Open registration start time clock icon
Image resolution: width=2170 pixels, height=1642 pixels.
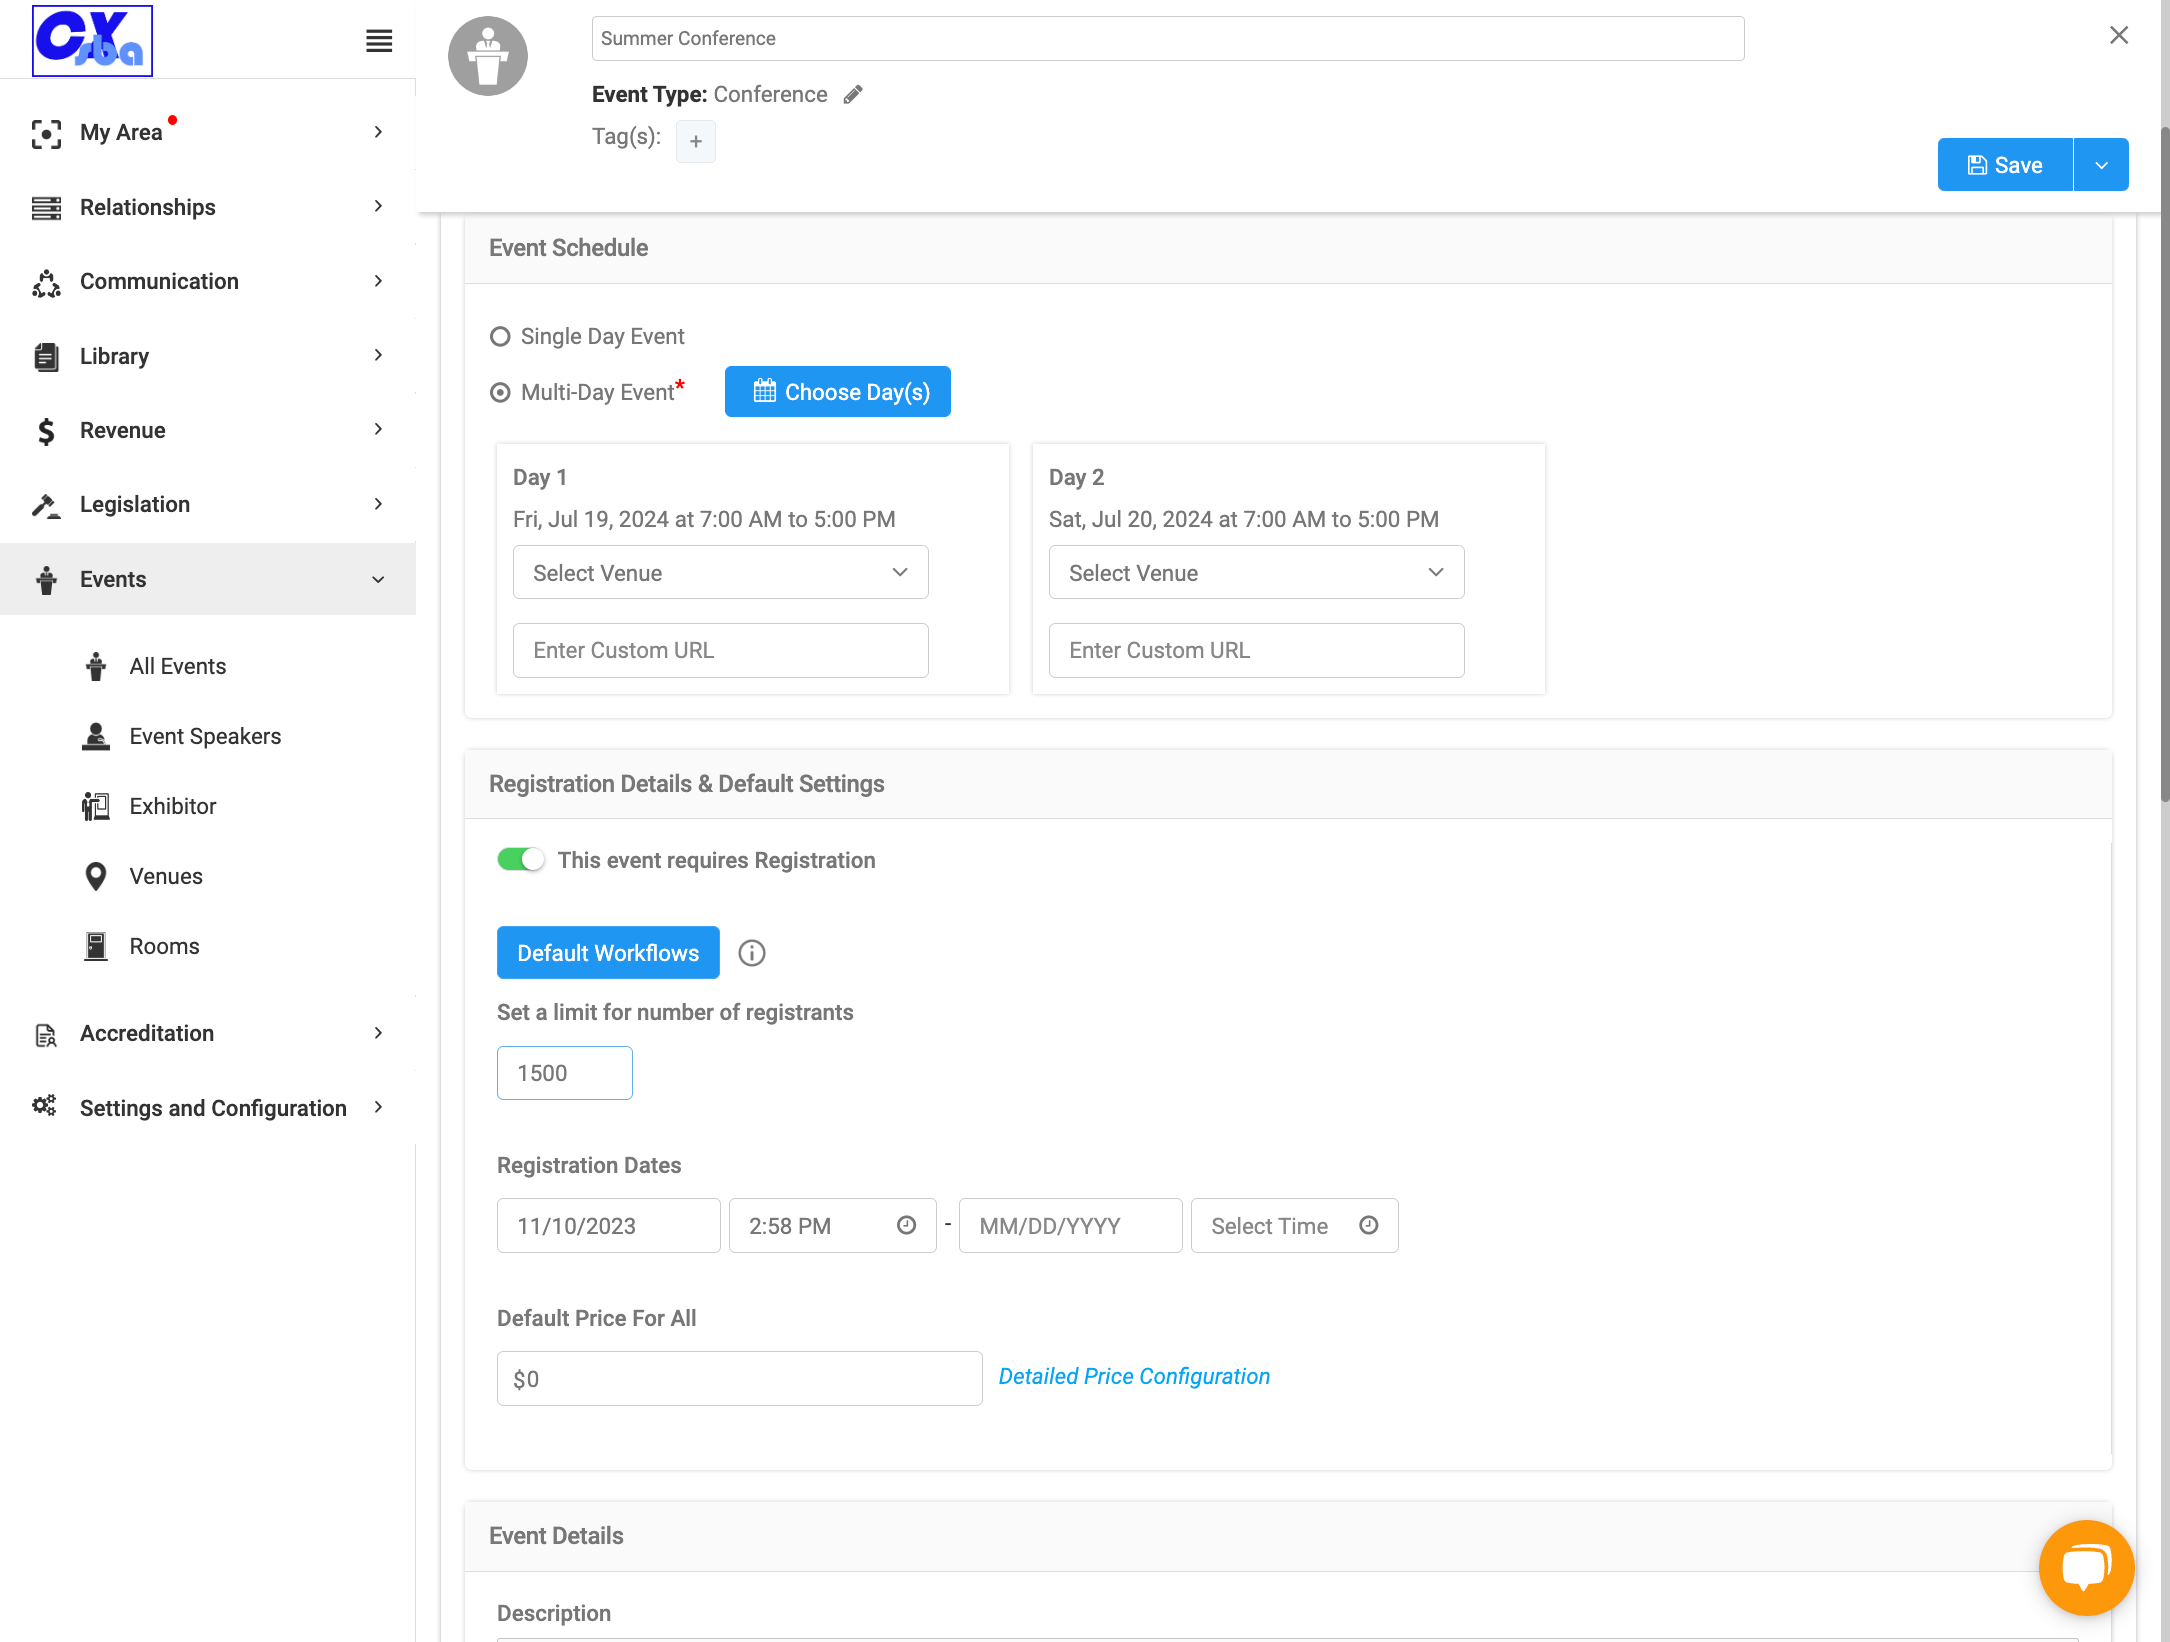pyautogui.click(x=907, y=1225)
